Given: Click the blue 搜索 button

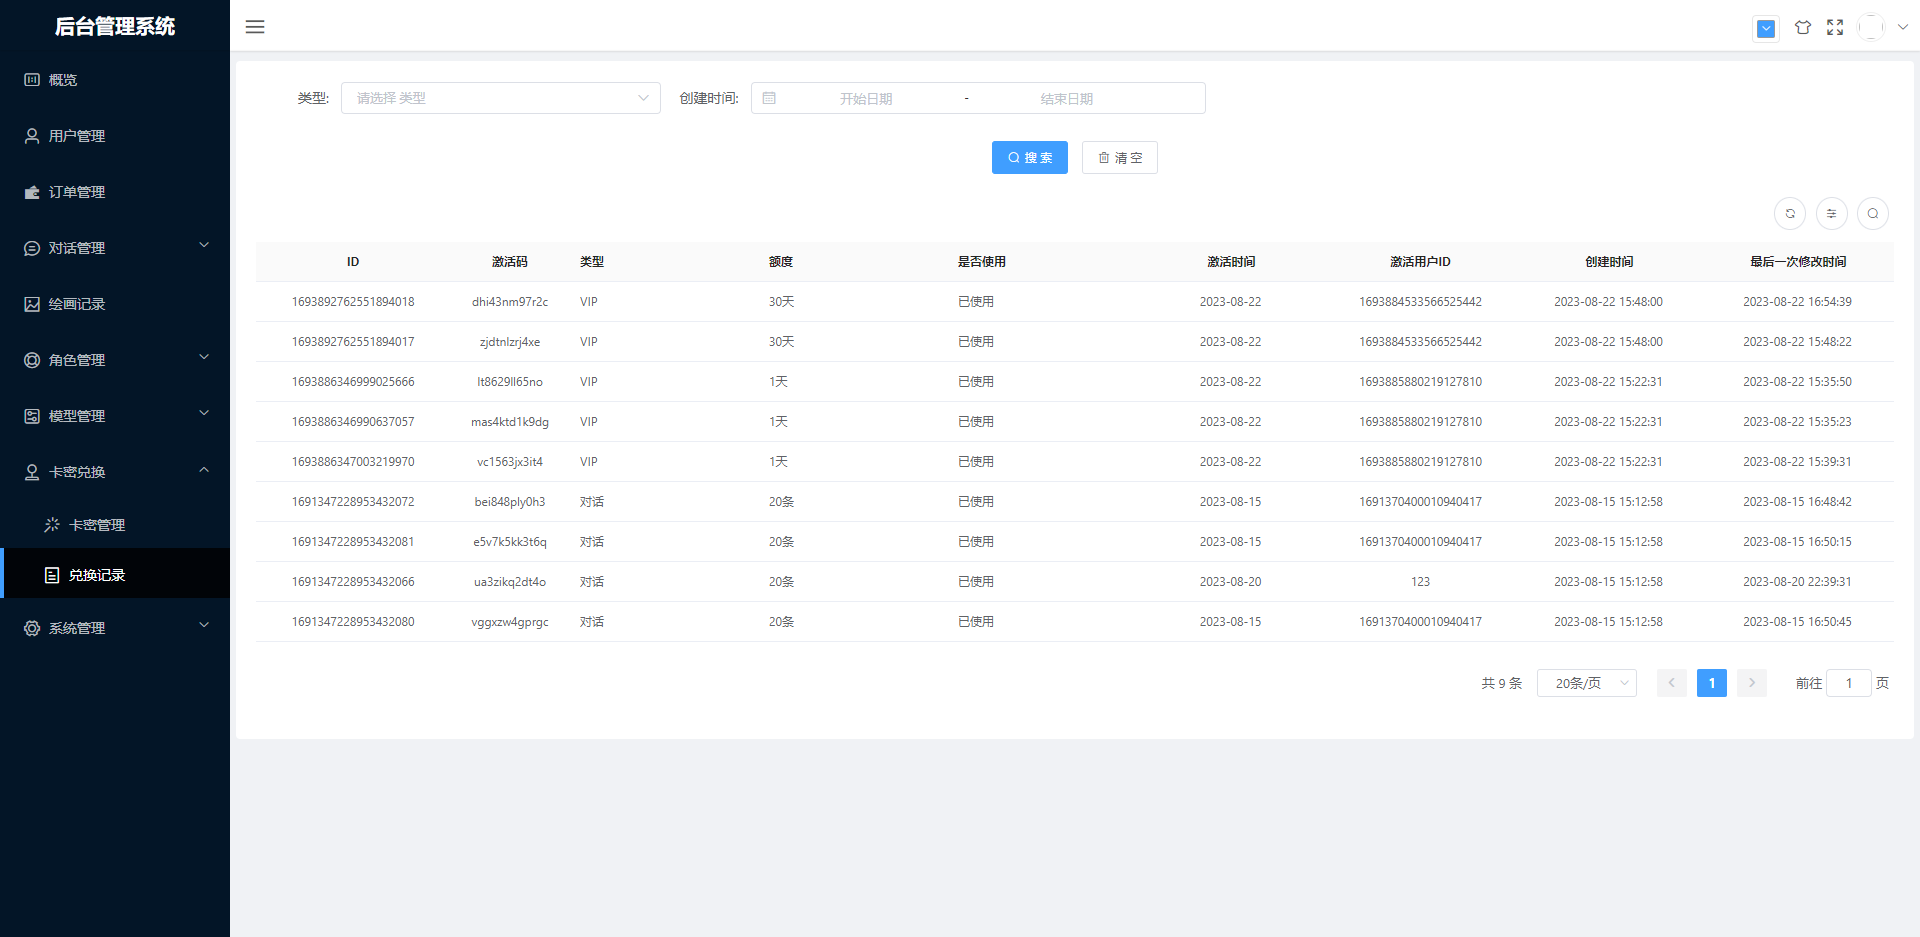Looking at the screenshot, I should (1029, 158).
